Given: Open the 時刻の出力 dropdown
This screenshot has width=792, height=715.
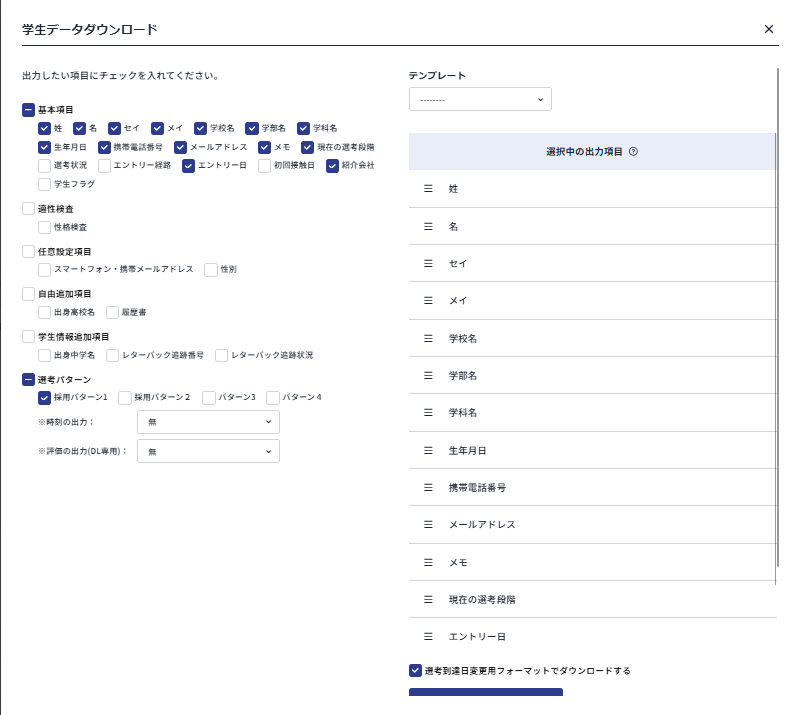Looking at the screenshot, I should tap(208, 422).
